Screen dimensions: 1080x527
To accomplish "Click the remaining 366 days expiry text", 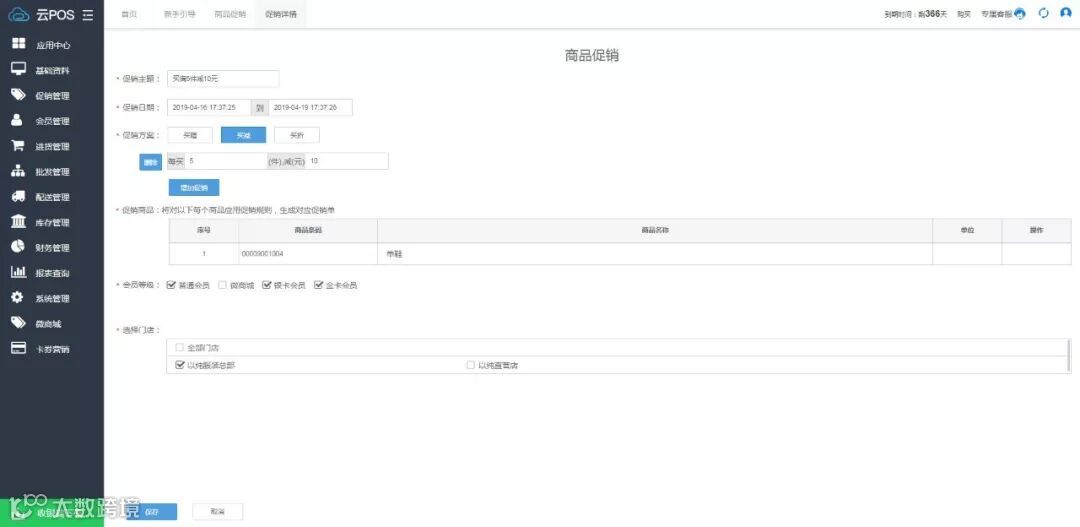I will (x=916, y=14).
